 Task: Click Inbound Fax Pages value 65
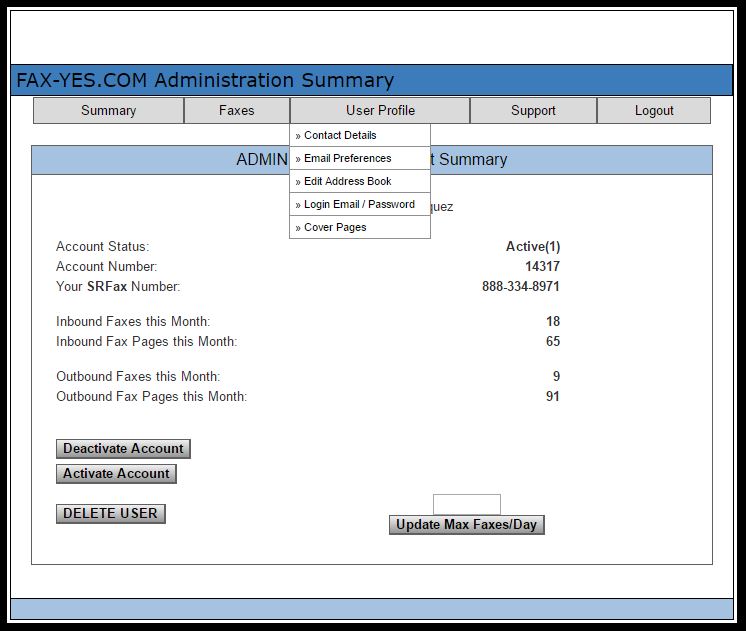pos(553,341)
